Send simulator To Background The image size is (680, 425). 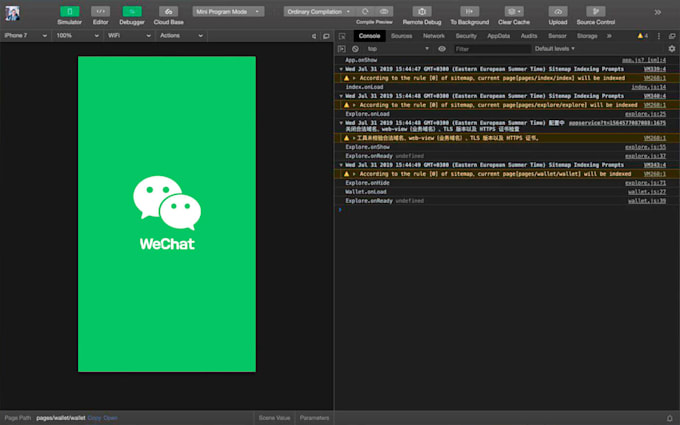click(469, 12)
